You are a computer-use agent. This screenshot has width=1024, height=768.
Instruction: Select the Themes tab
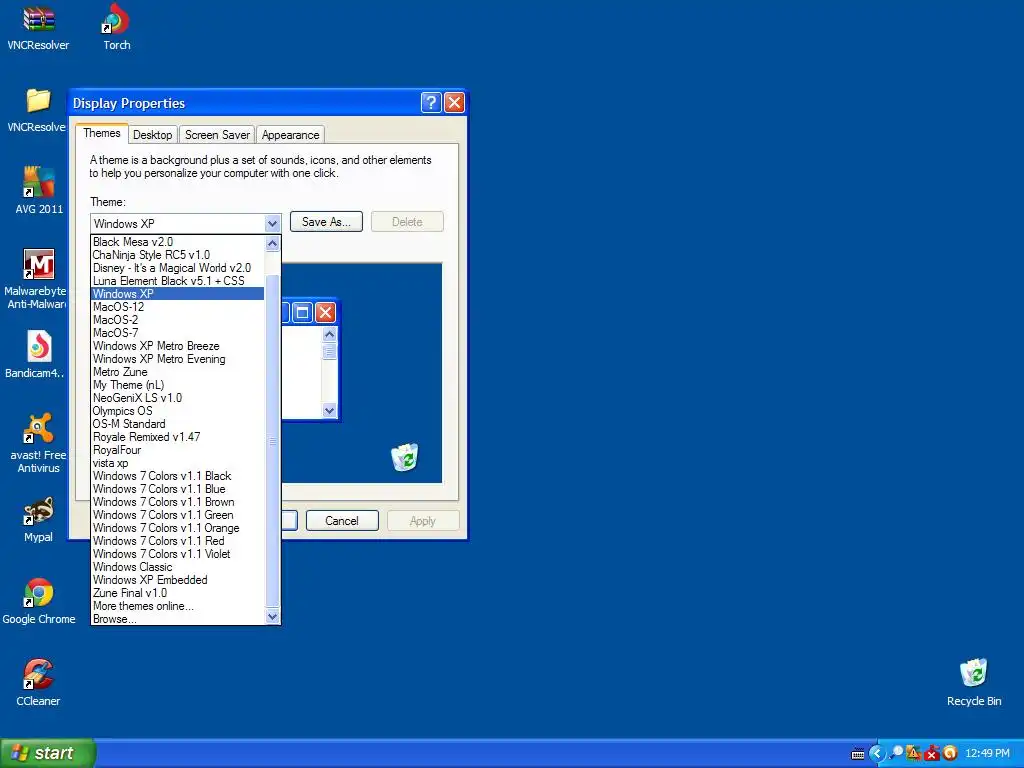[x=101, y=133]
